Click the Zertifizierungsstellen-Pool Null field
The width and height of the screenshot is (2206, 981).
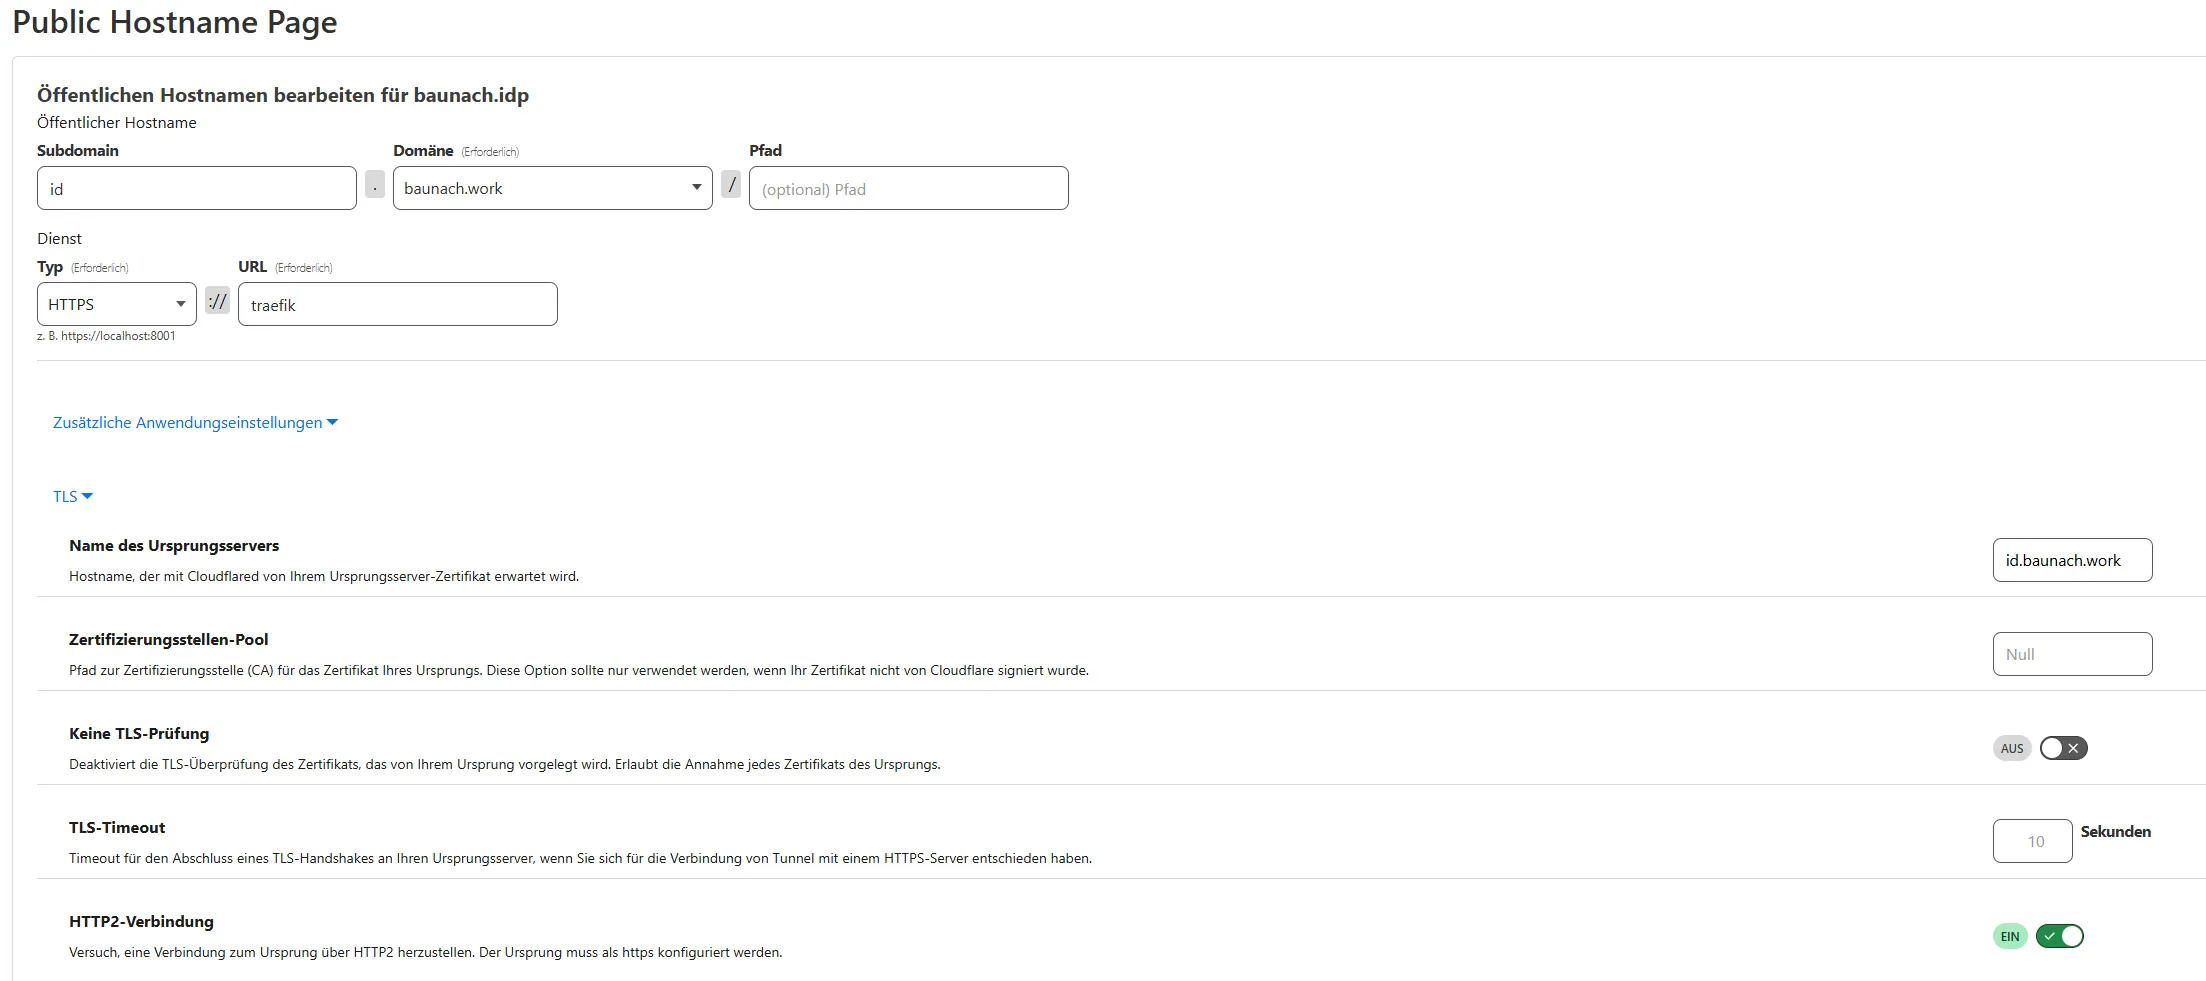2071,655
